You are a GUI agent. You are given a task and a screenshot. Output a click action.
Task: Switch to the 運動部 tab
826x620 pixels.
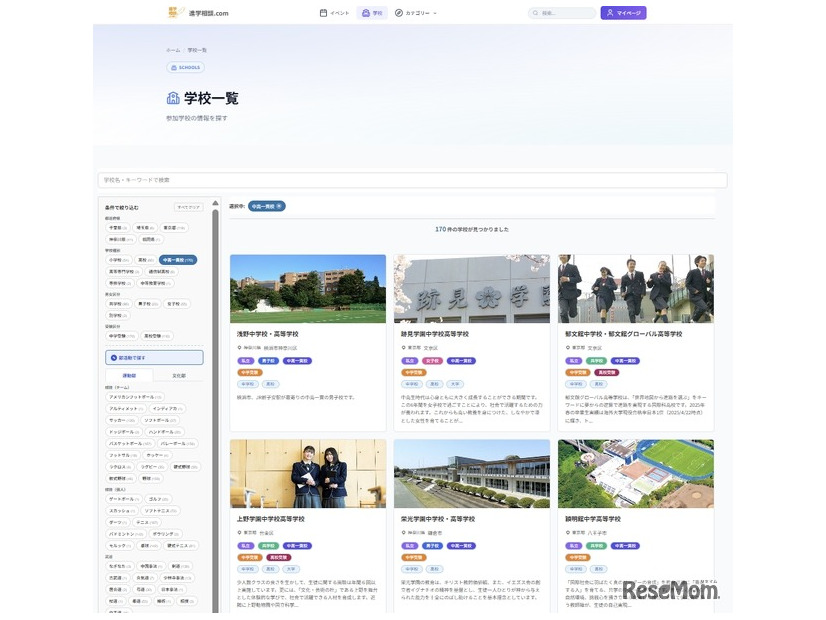point(130,376)
